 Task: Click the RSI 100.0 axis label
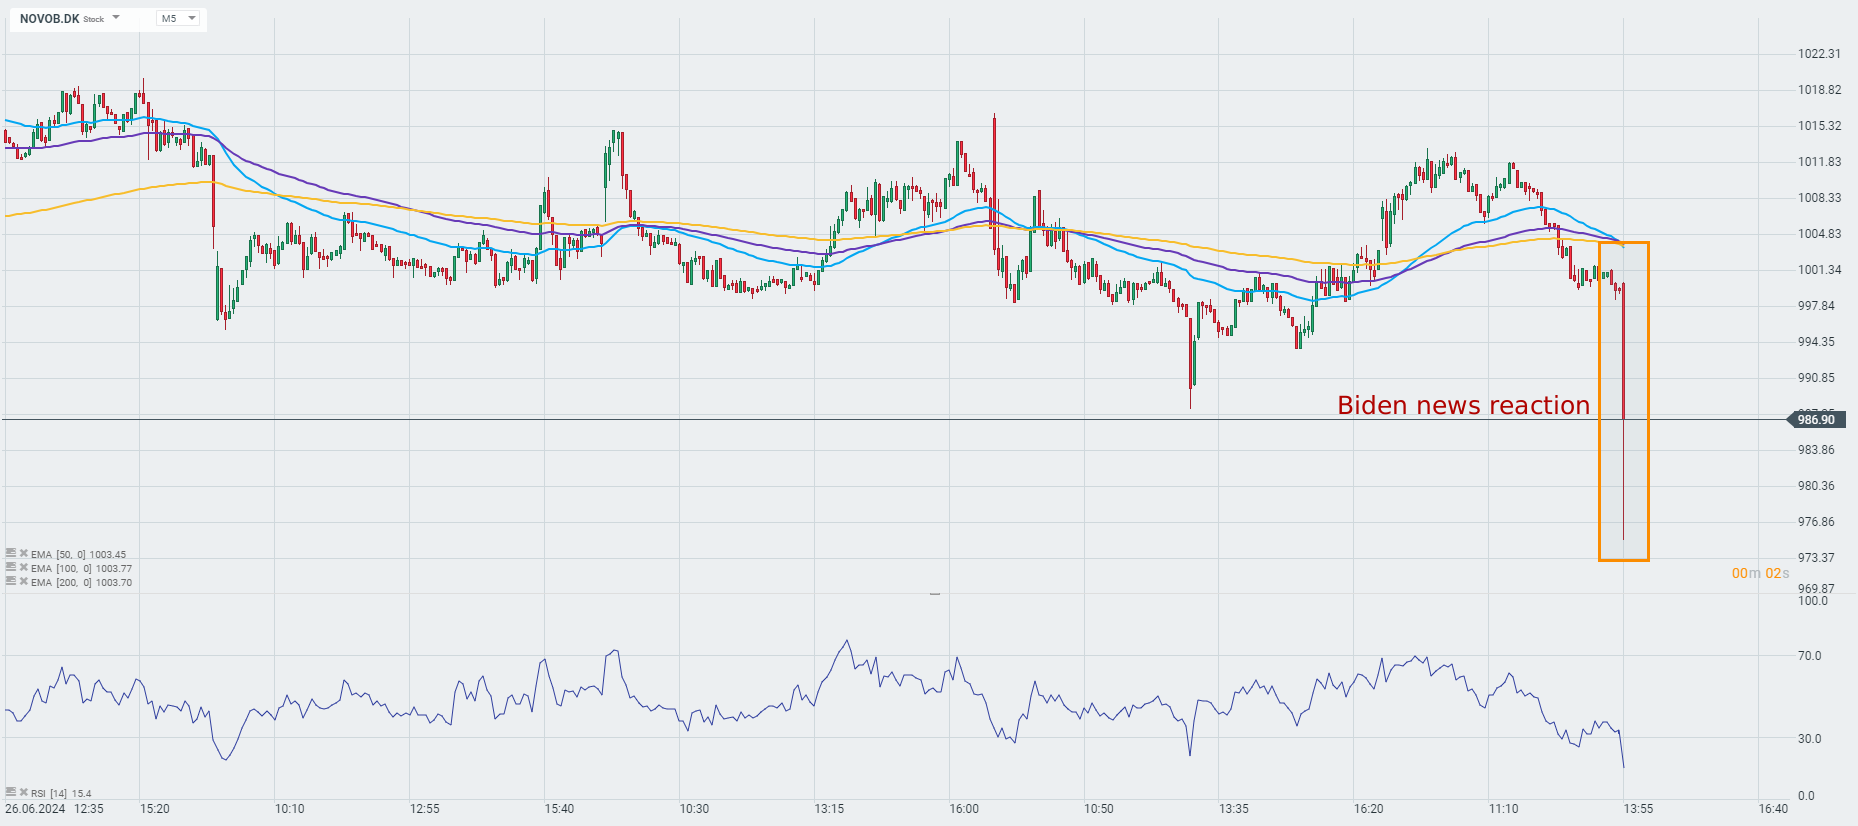pyautogui.click(x=1812, y=601)
